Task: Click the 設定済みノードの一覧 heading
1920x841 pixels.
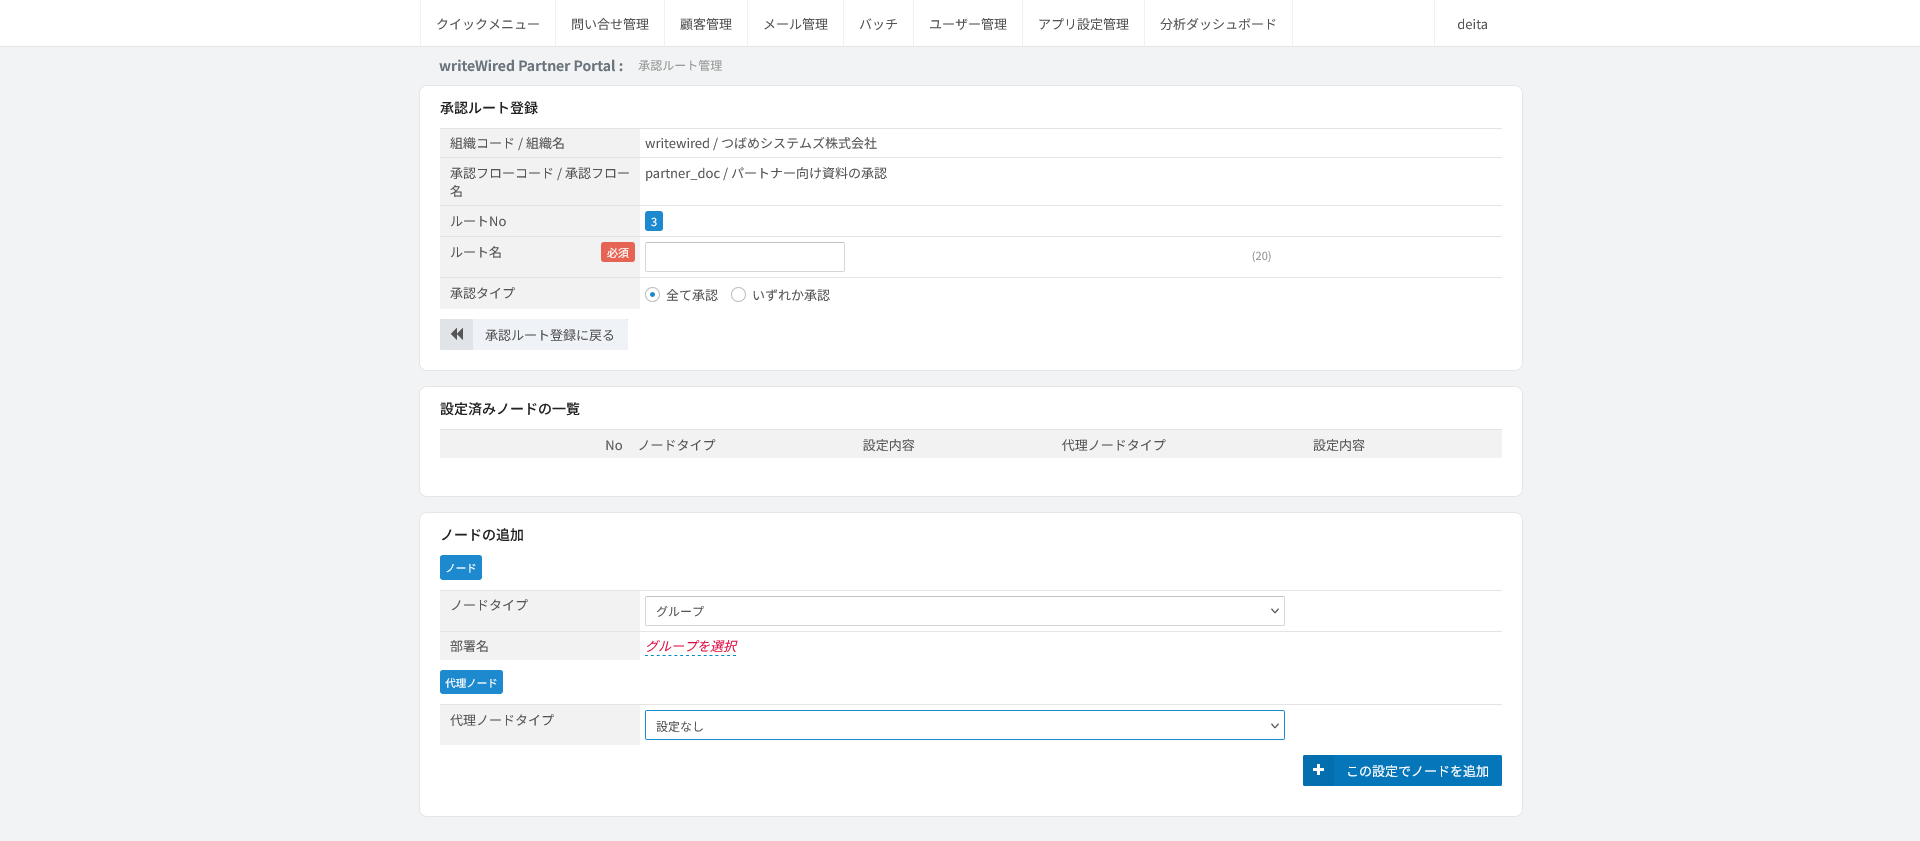Action: coord(510,409)
